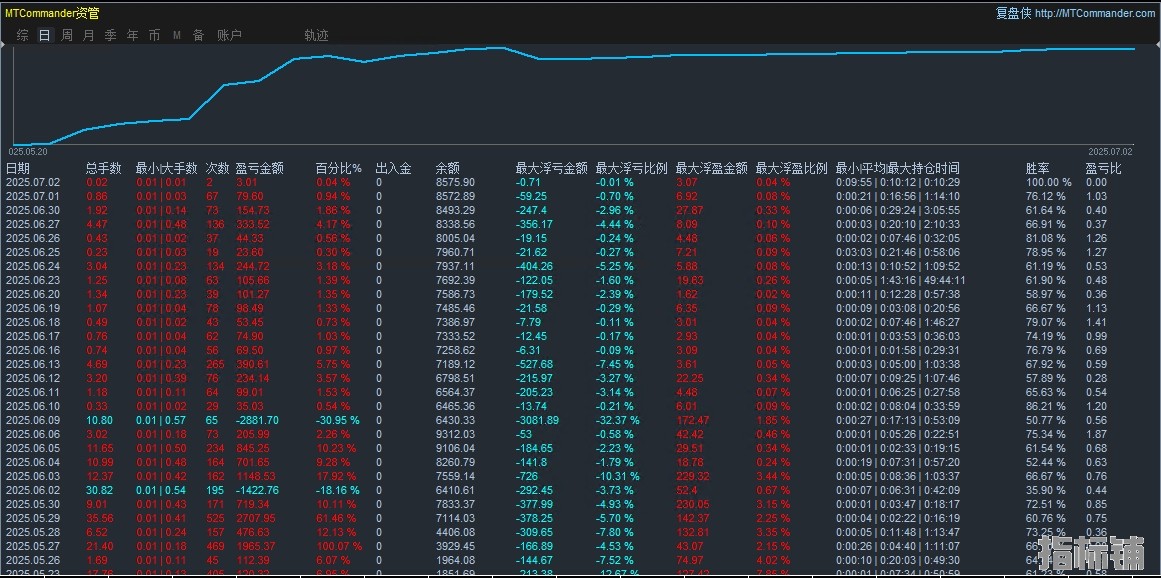Click the balance value 6430.33
Screen dimensions: 1161x578
pos(455,420)
